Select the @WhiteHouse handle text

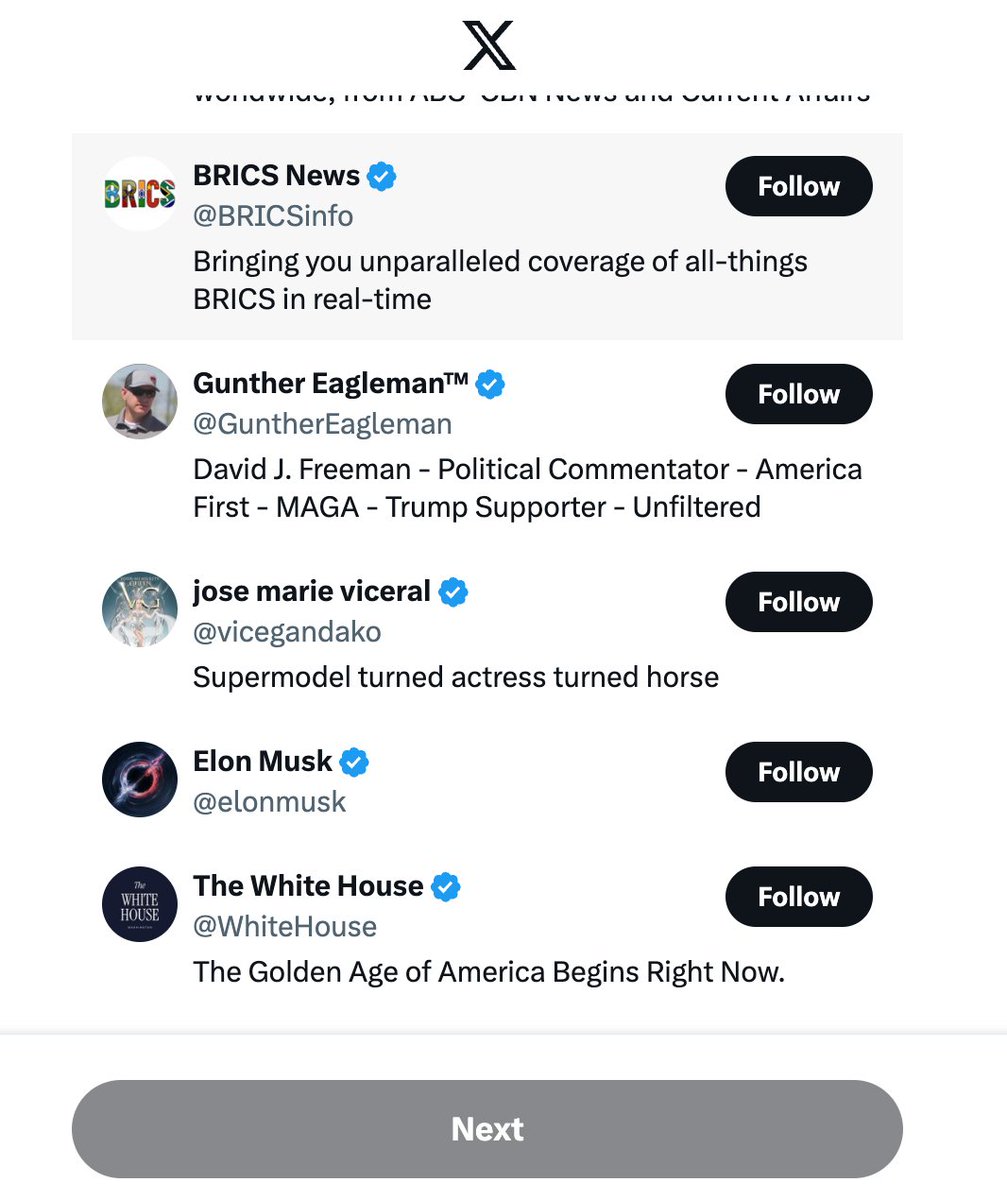(285, 926)
